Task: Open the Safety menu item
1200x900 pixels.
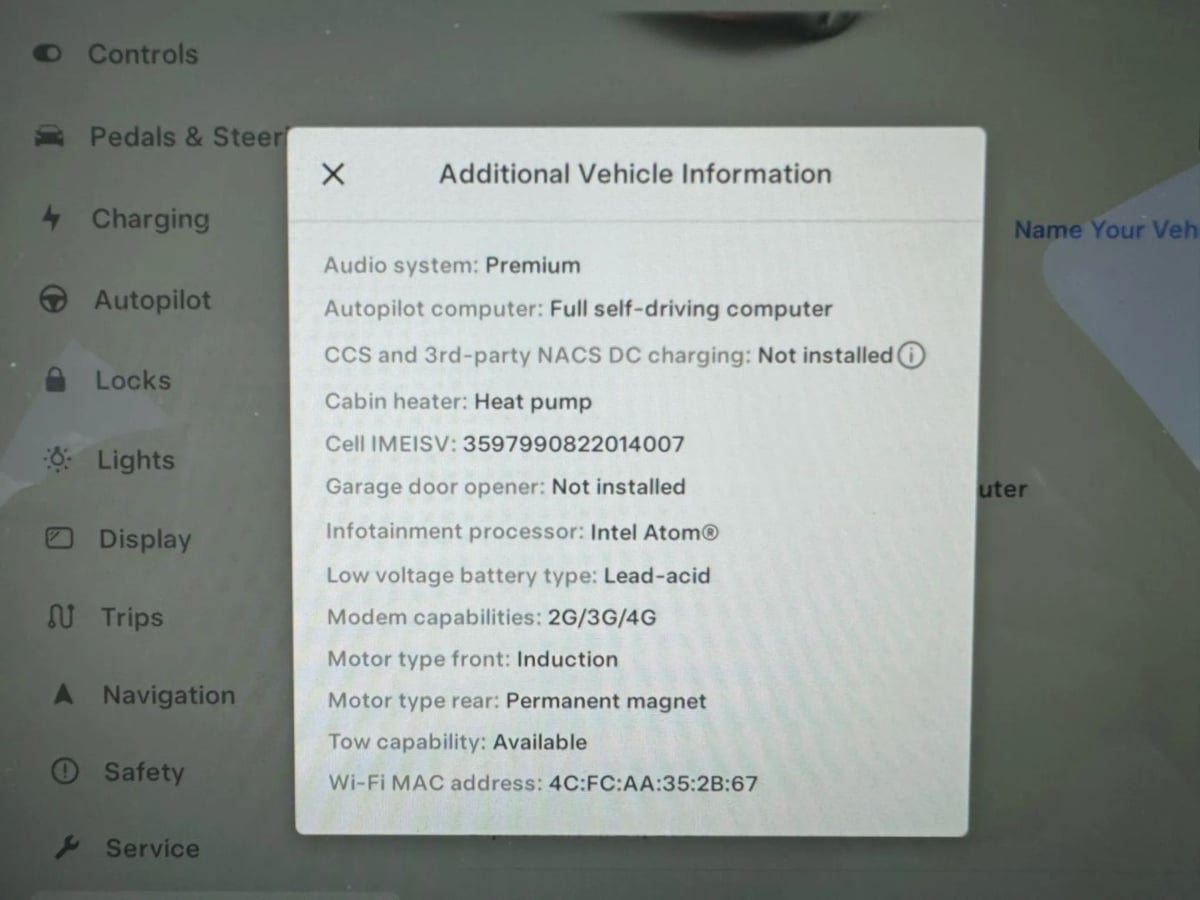Action: 144,772
